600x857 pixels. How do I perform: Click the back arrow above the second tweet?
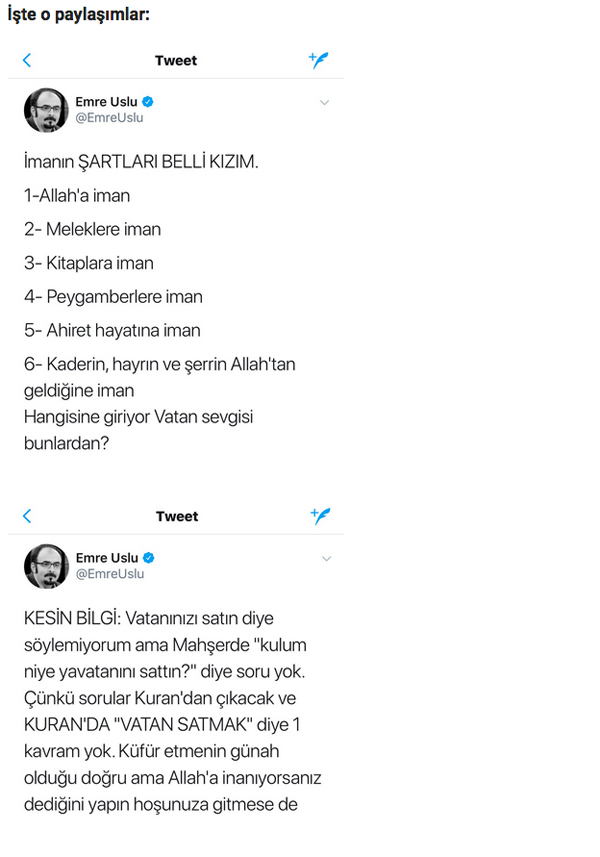26,516
